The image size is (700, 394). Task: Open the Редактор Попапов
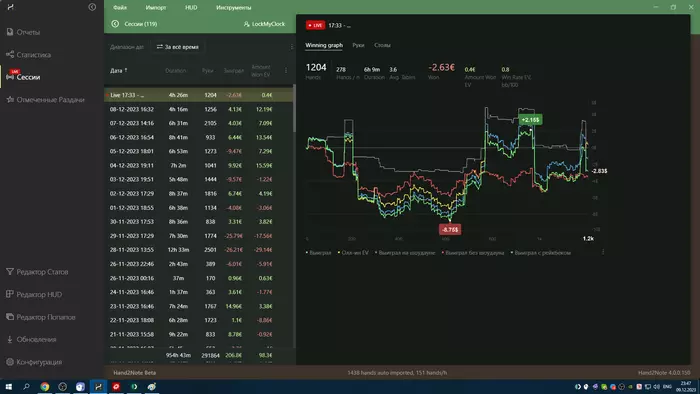(x=41, y=317)
